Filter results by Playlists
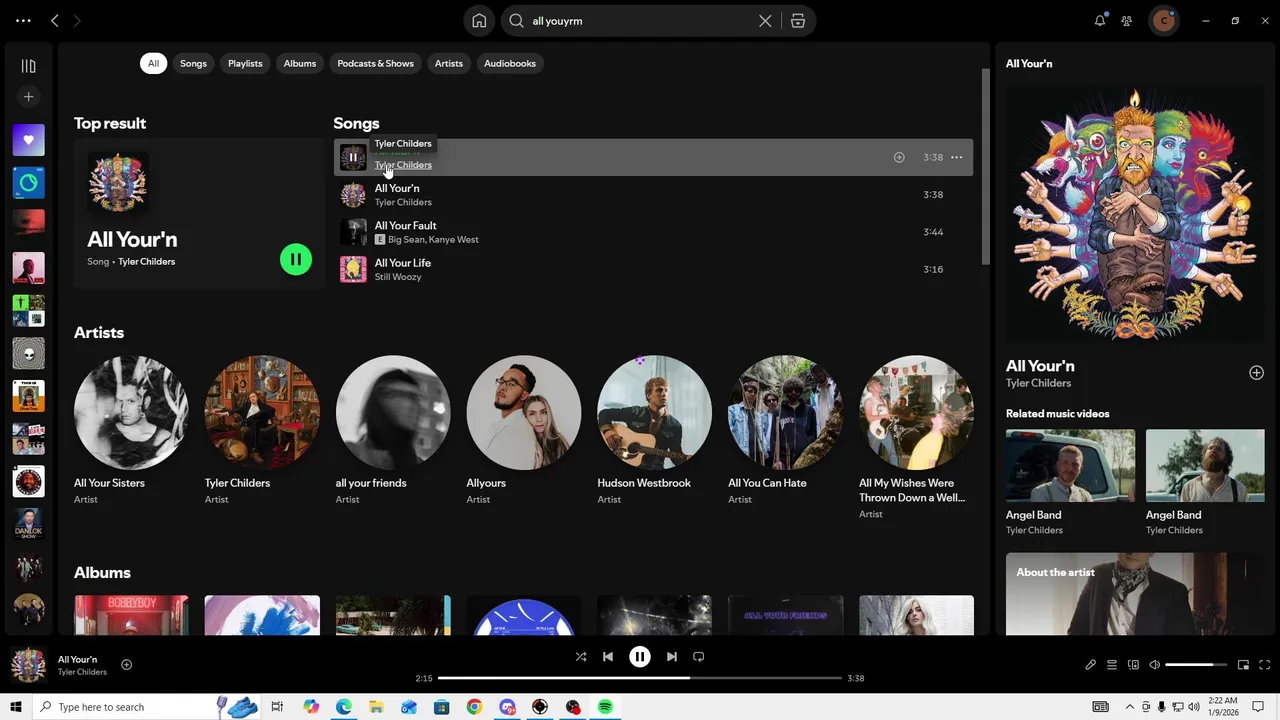Image resolution: width=1280 pixels, height=720 pixels. [x=245, y=63]
